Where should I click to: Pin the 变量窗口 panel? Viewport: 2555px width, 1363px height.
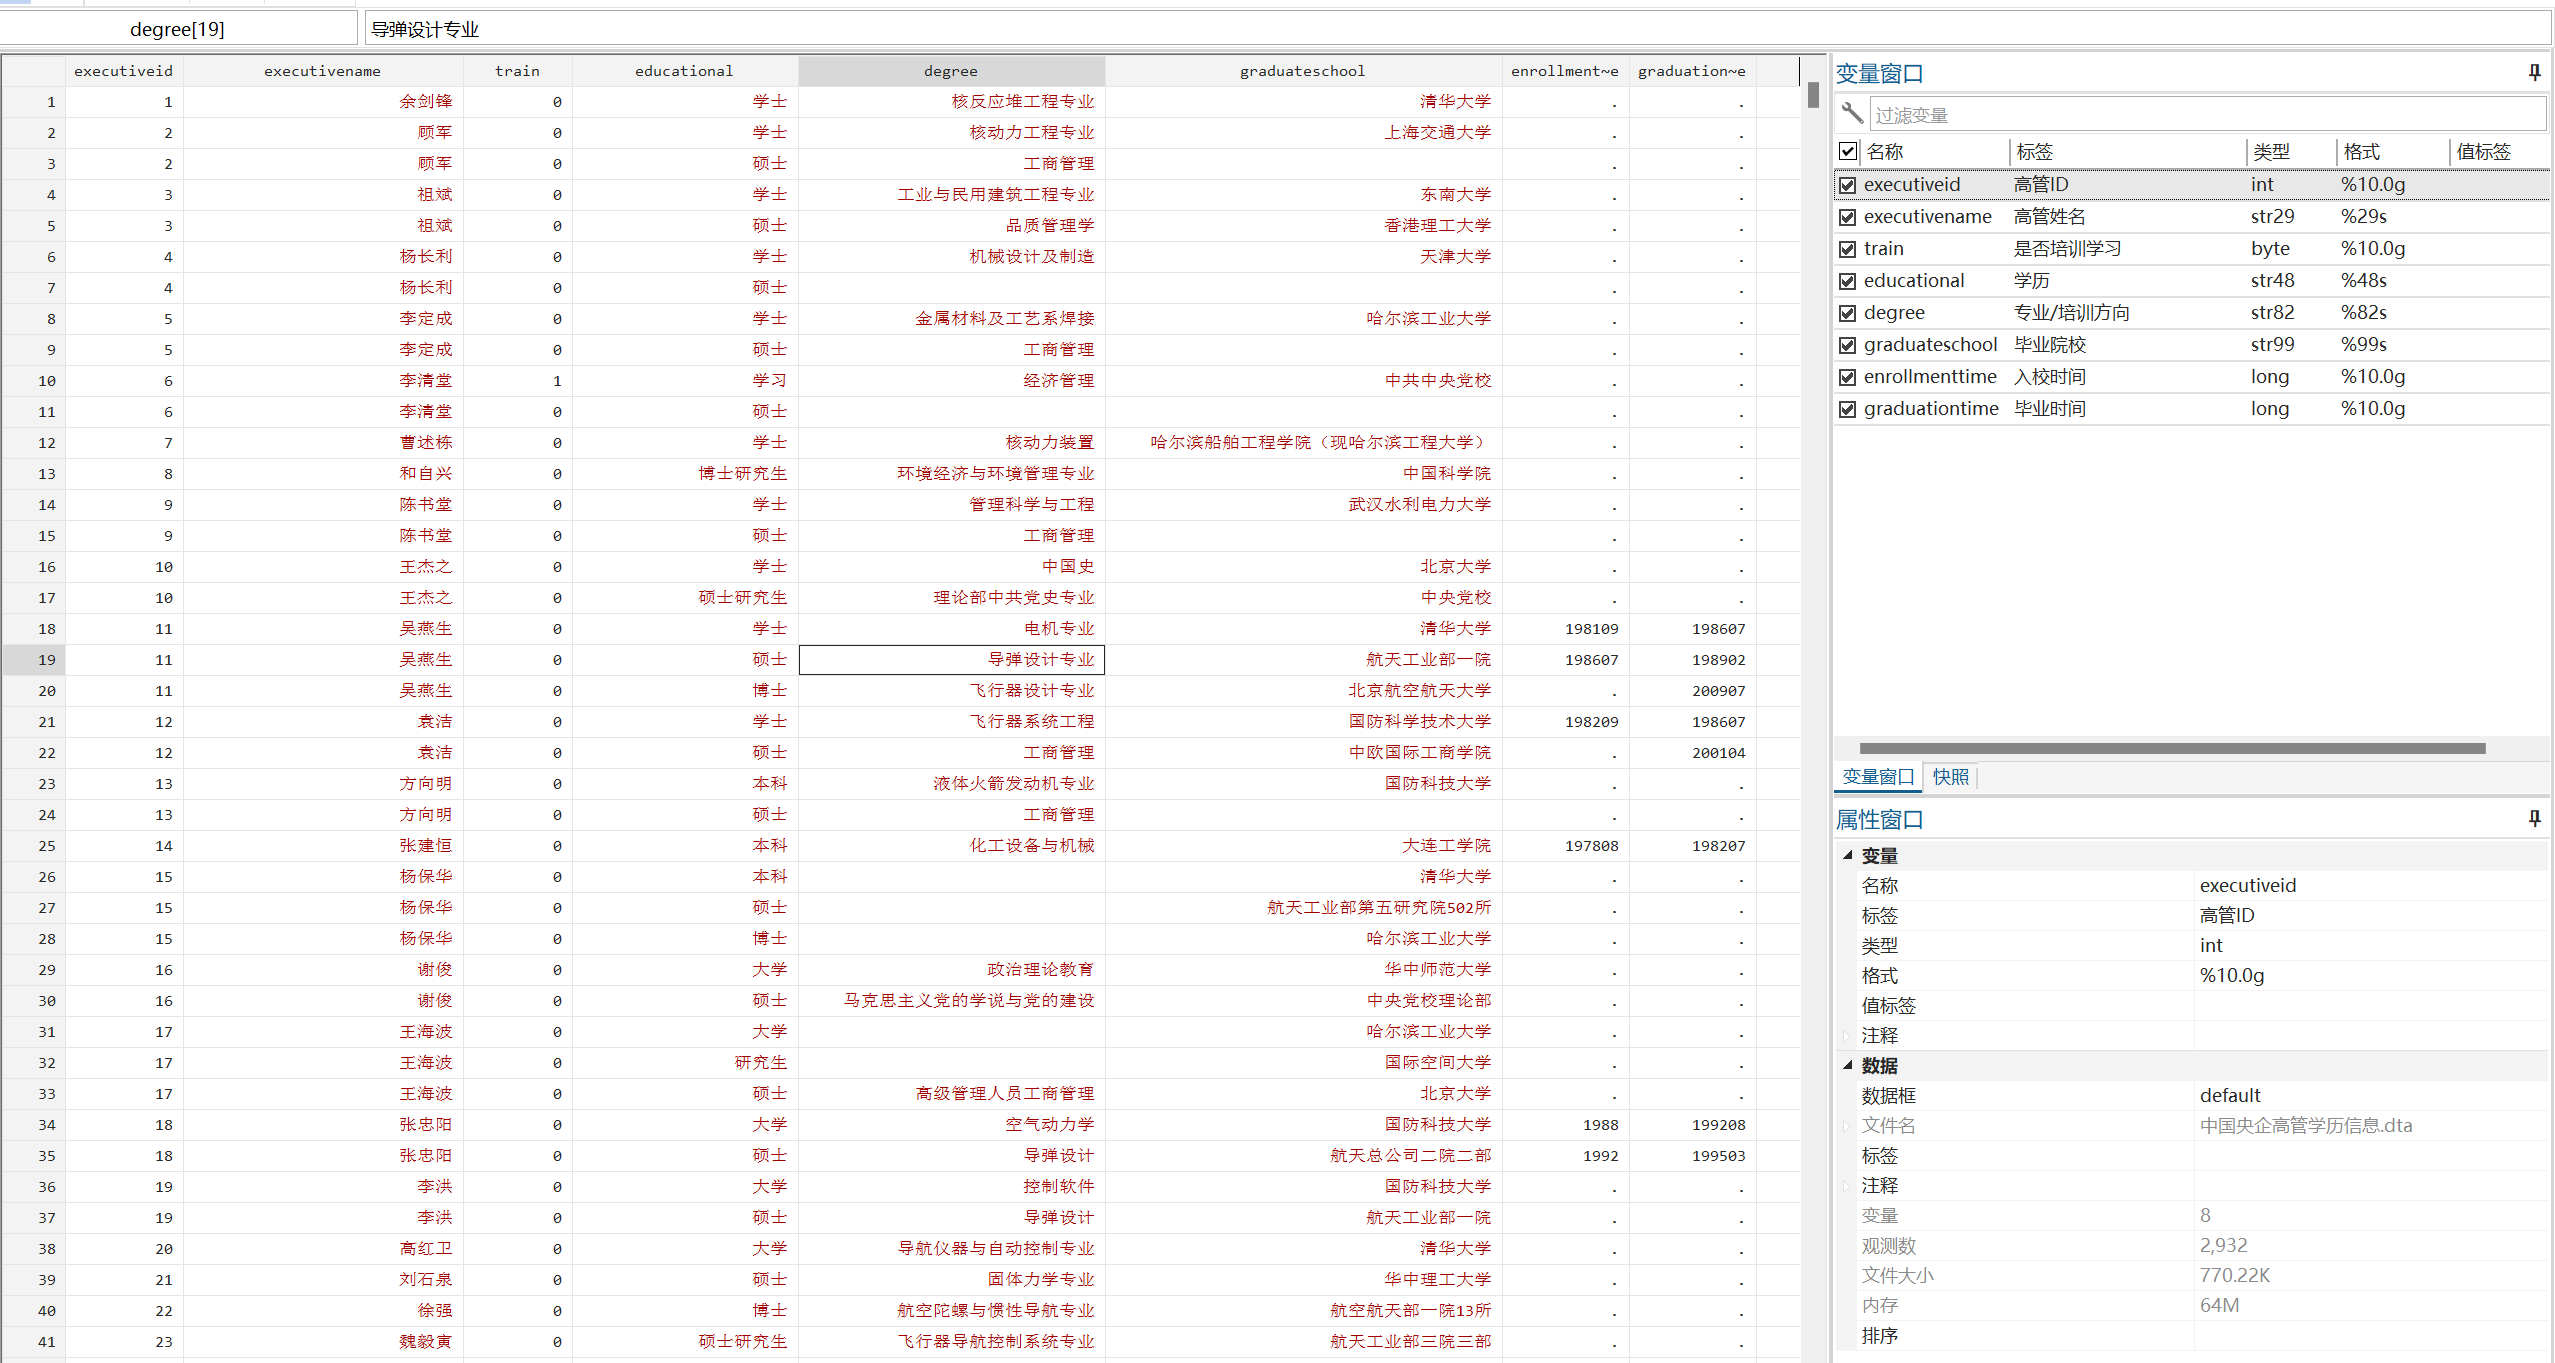click(x=2534, y=72)
